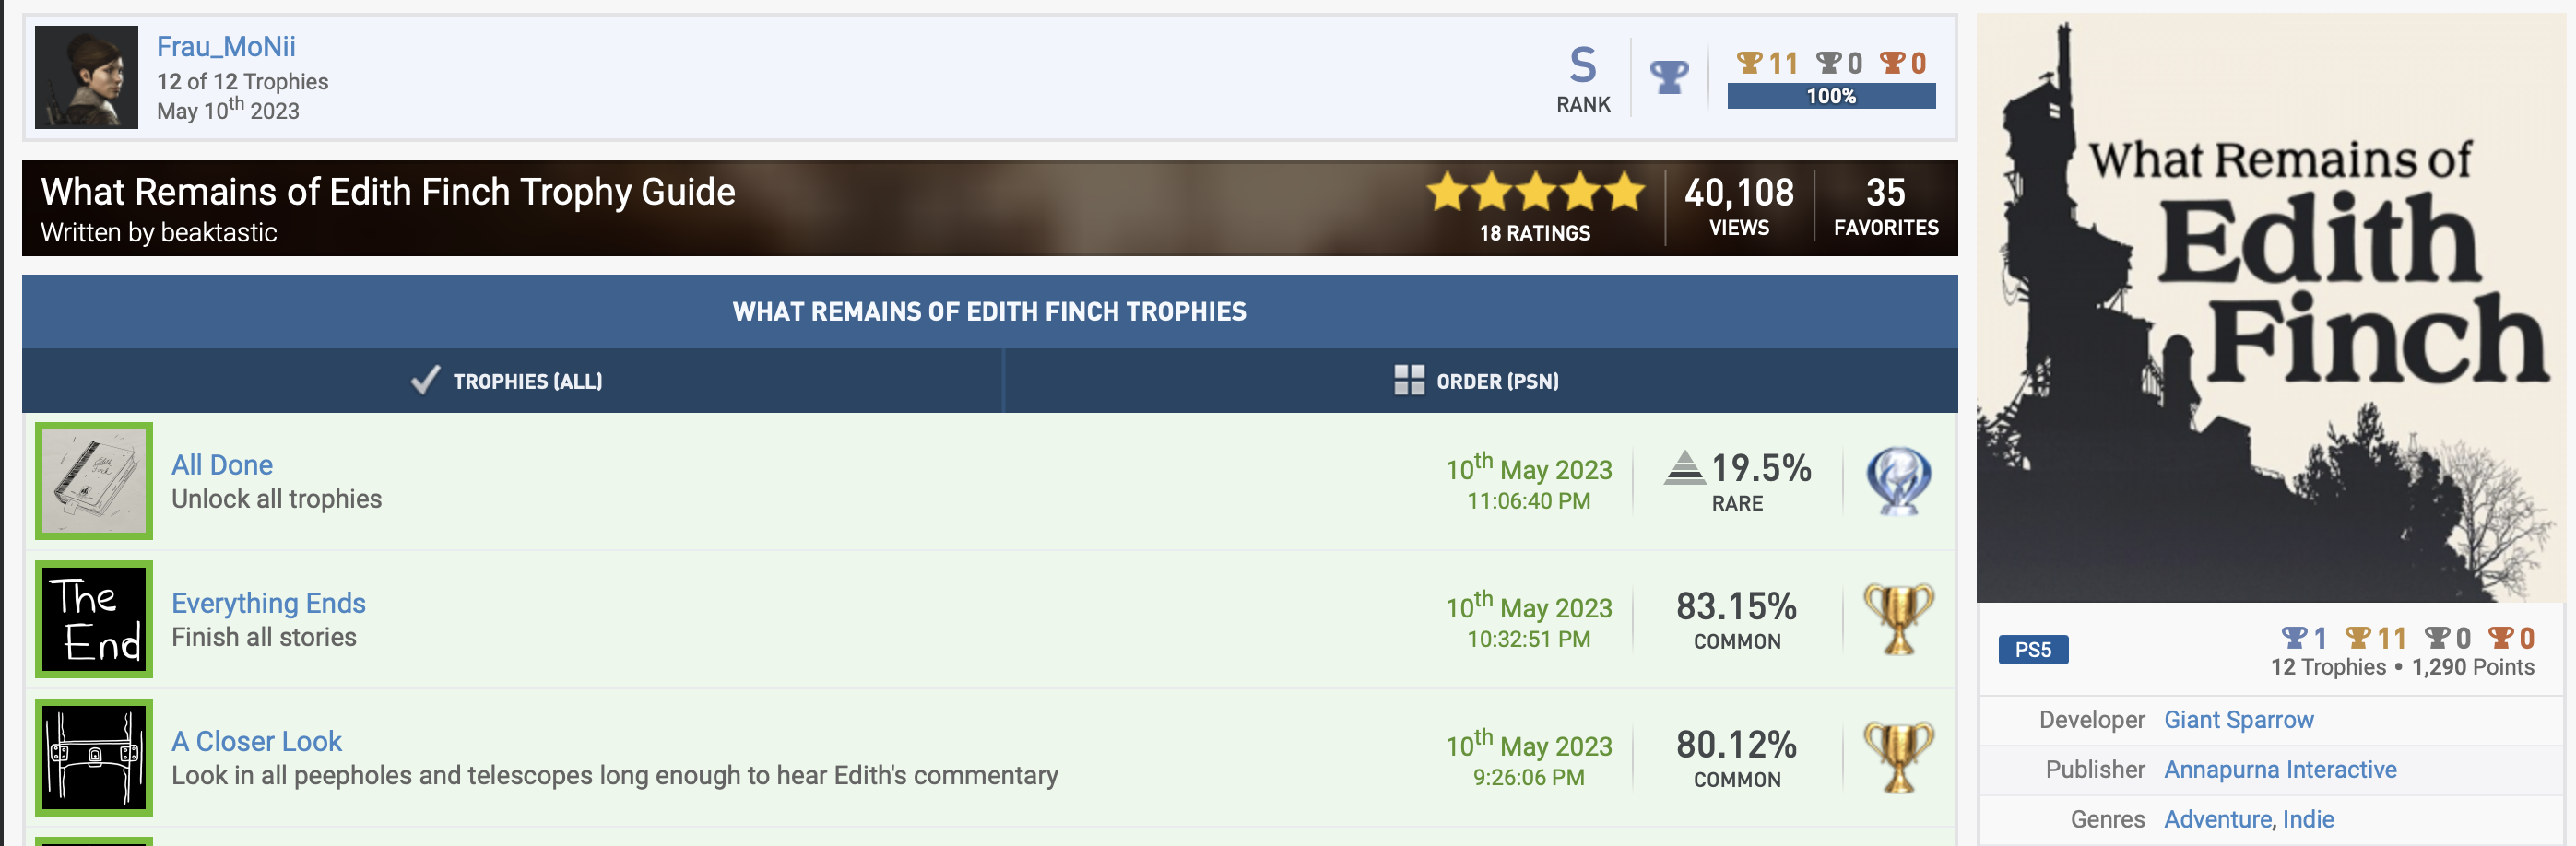Open the Everything Ends trophy link
The width and height of the screenshot is (2576, 846).
coord(268,603)
